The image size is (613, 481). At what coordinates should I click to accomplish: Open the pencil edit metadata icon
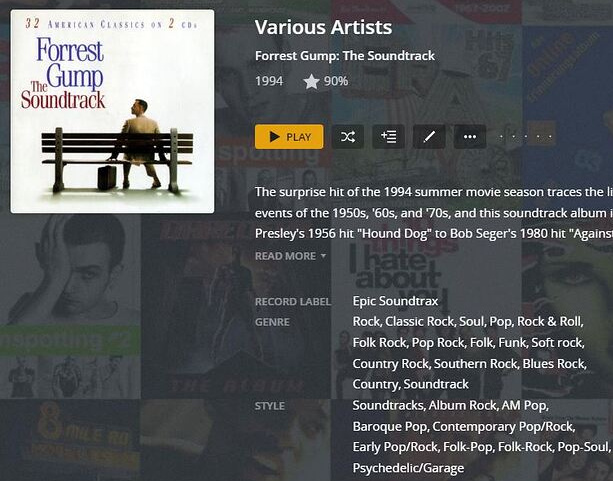click(429, 137)
